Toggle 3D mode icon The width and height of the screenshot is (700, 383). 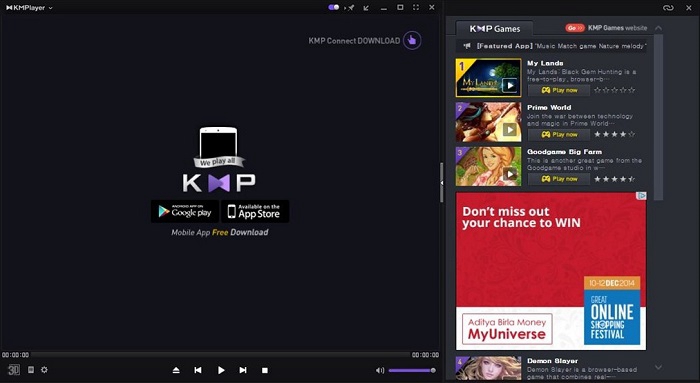pyautogui.click(x=14, y=370)
